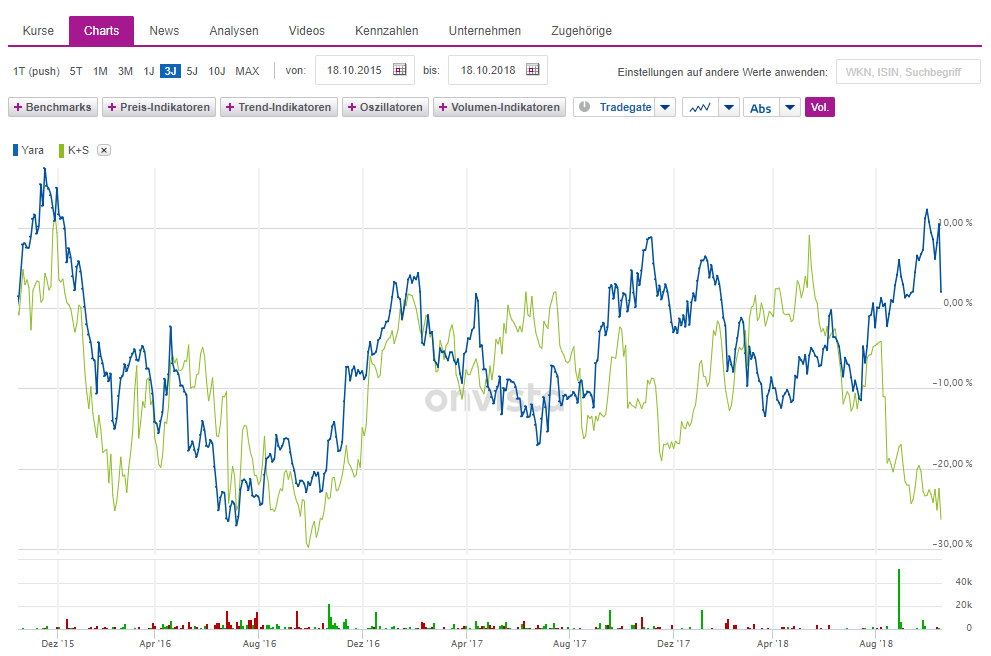991x656 pixels.
Task: Click the tall green volume bar near Aug '18
Action: pos(899,598)
